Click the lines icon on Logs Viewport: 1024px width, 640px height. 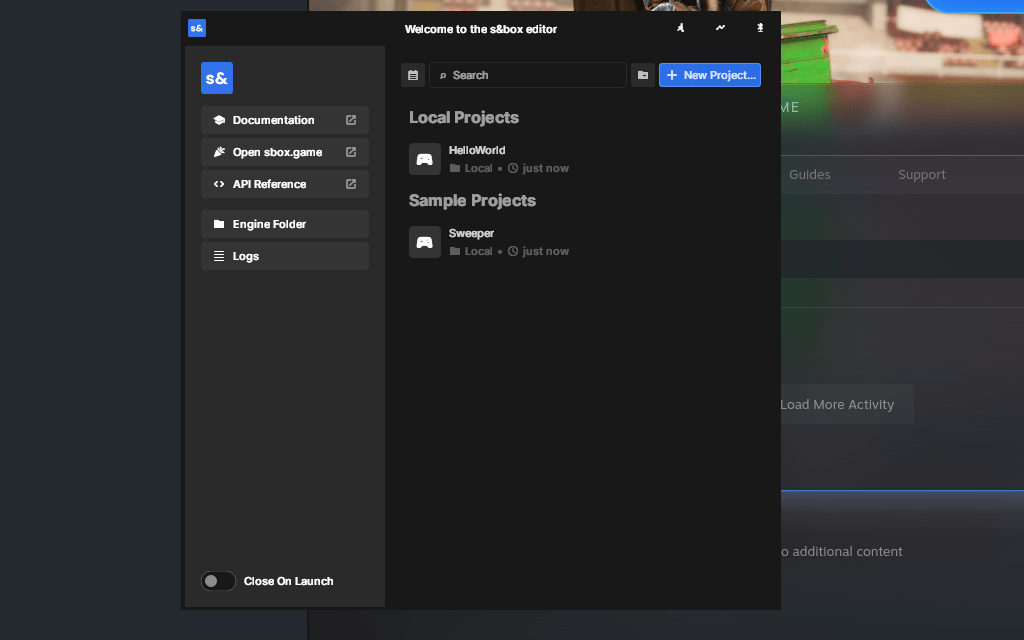[x=219, y=256]
